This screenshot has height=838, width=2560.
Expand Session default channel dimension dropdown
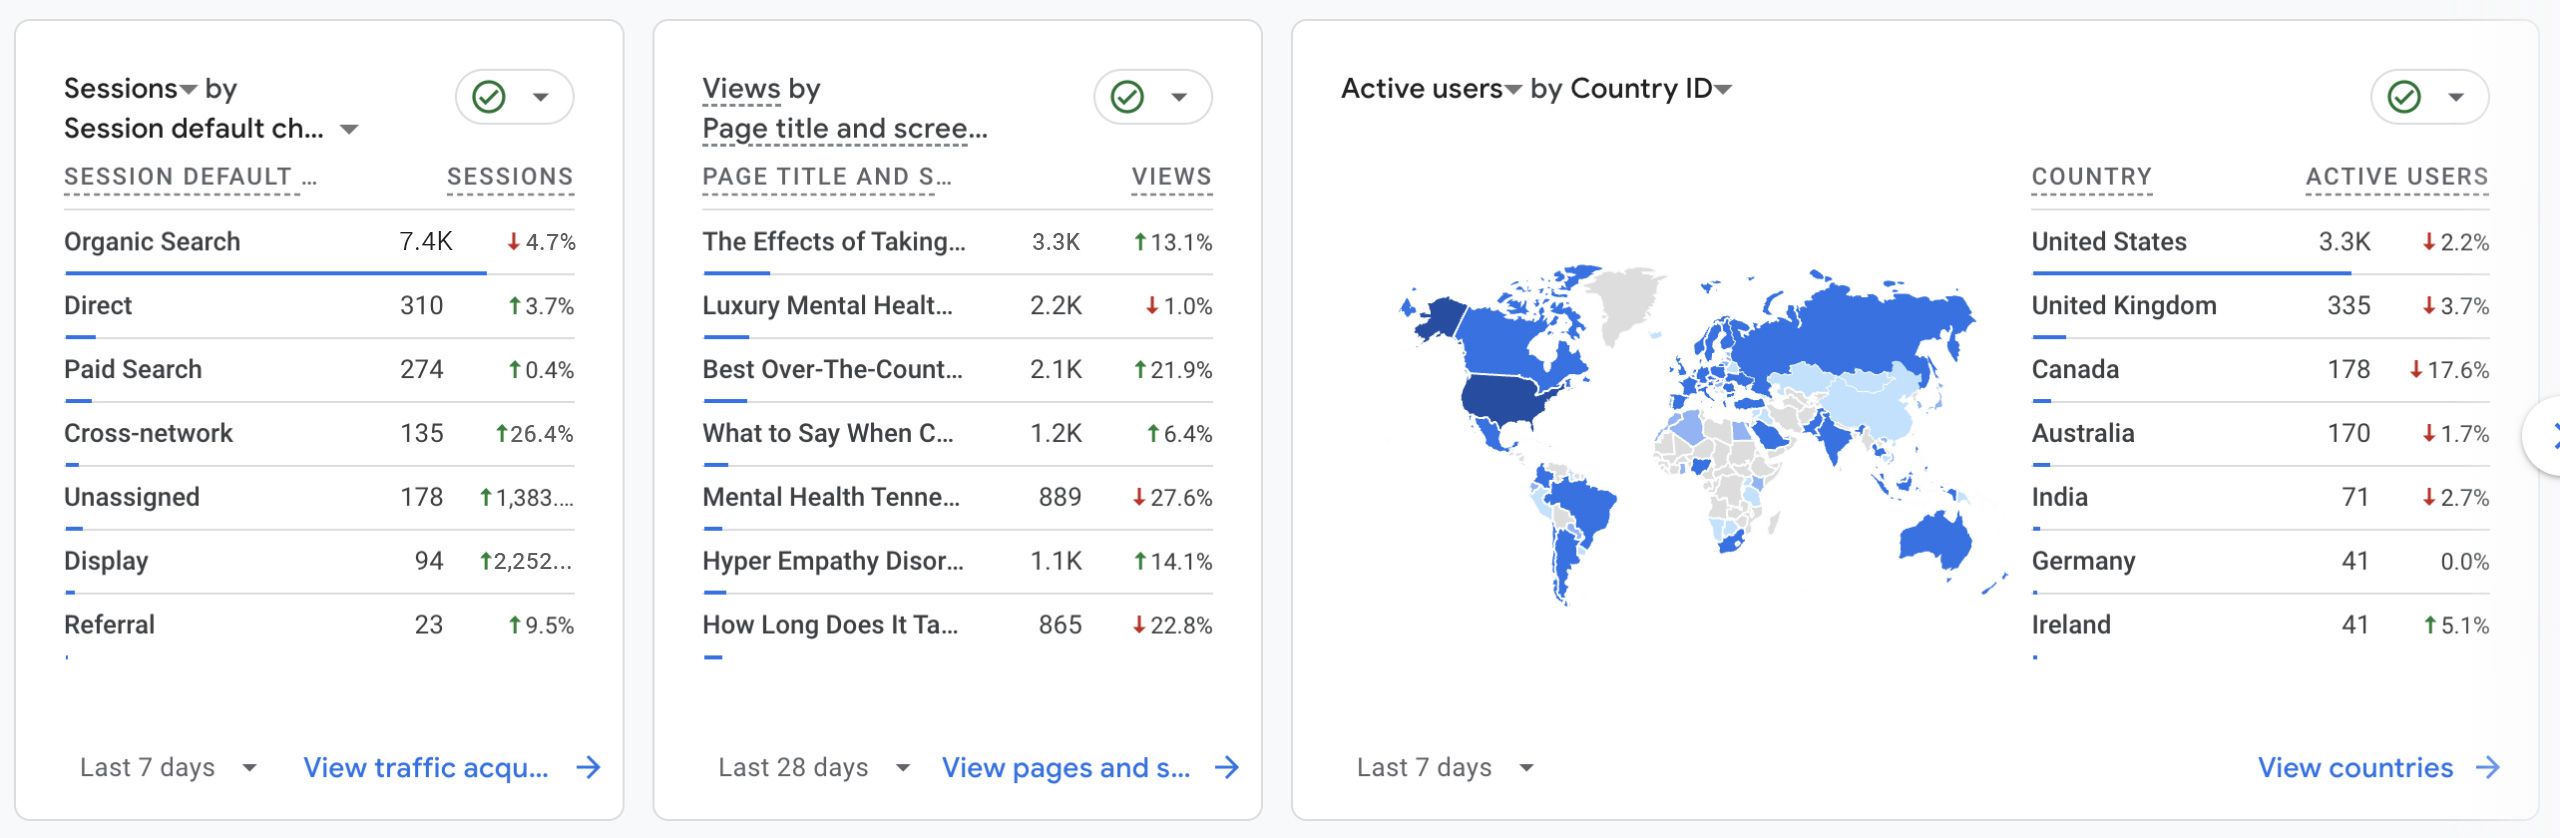tap(349, 129)
